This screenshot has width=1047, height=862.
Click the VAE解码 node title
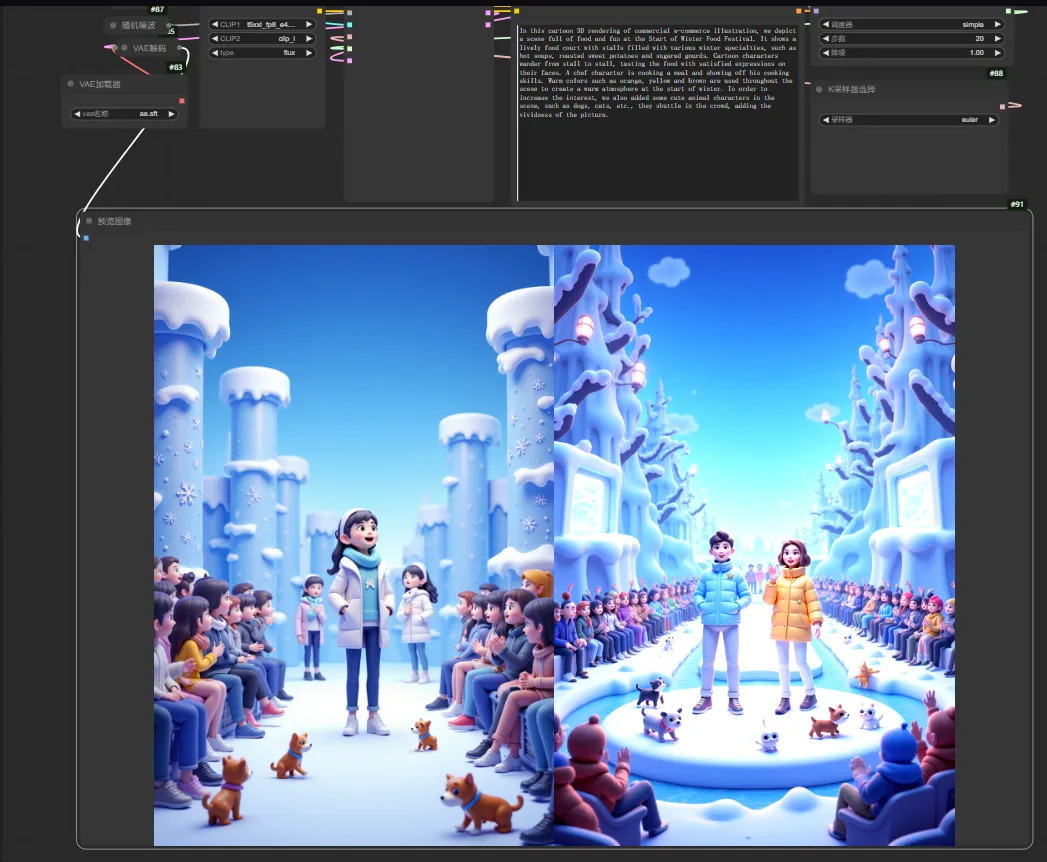[150, 47]
